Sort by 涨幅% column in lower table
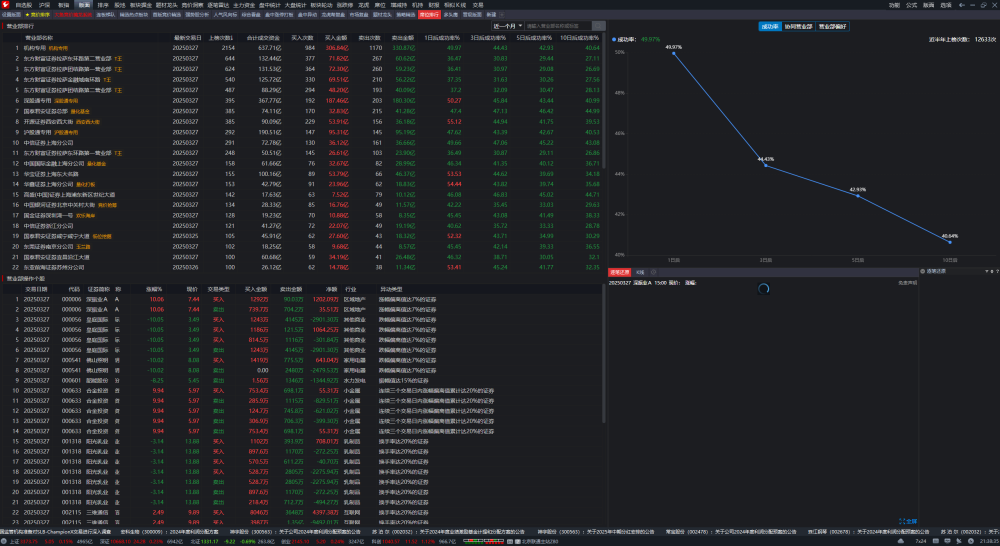Viewport: 1000px width, 546px height. pos(154,289)
